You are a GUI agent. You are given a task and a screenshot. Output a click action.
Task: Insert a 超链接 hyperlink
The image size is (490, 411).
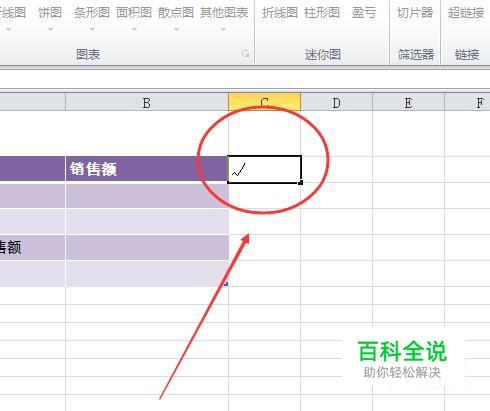tap(466, 13)
